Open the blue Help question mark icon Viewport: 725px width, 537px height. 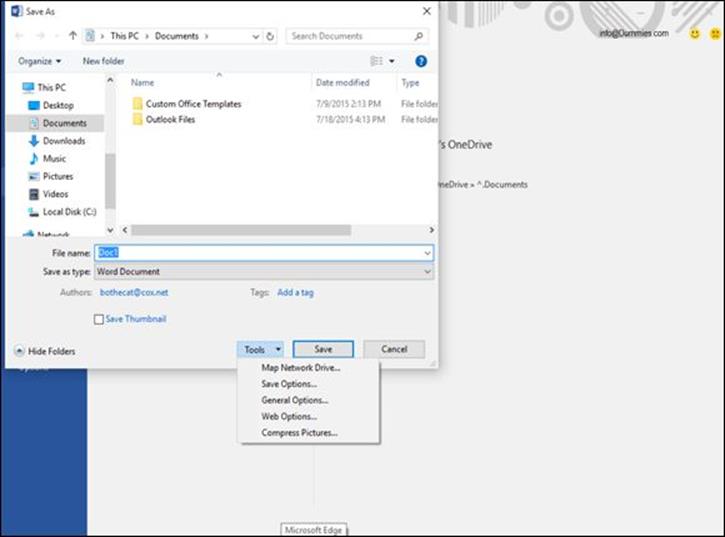point(421,61)
